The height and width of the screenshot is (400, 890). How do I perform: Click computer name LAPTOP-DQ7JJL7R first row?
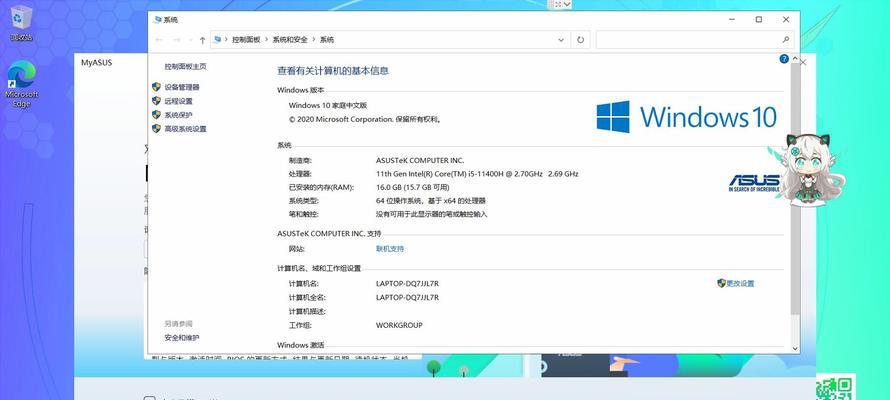click(407, 284)
